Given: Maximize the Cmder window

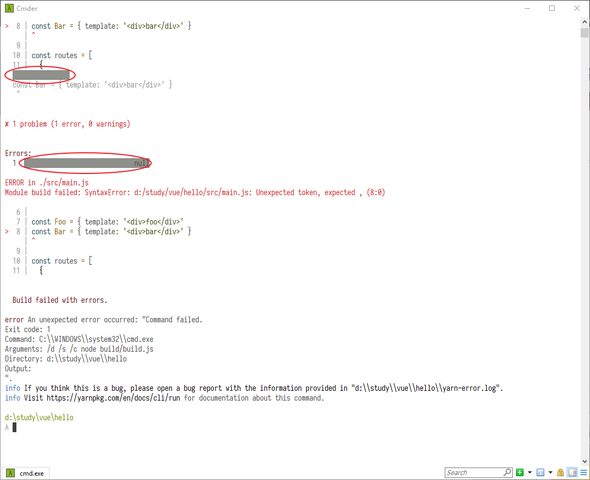Looking at the screenshot, I should pos(552,8).
